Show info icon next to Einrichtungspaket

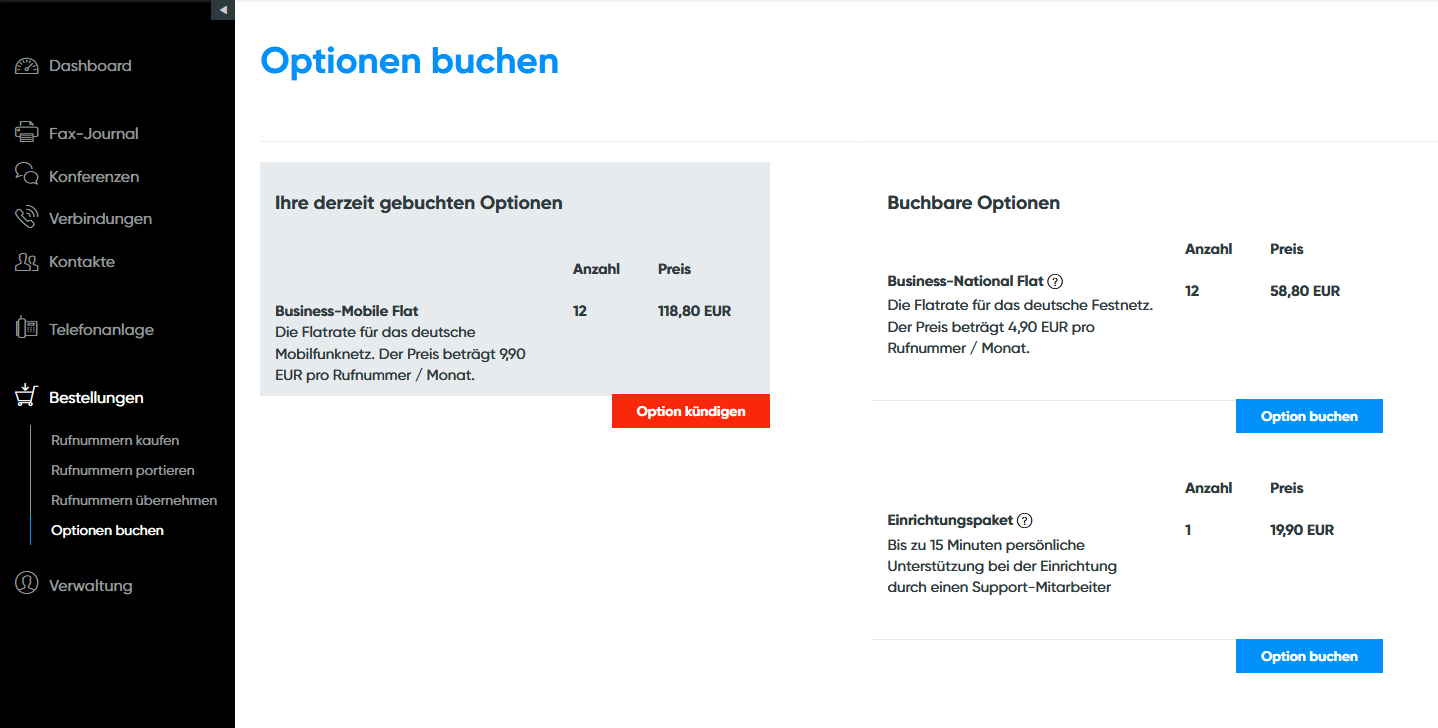(x=1024, y=521)
